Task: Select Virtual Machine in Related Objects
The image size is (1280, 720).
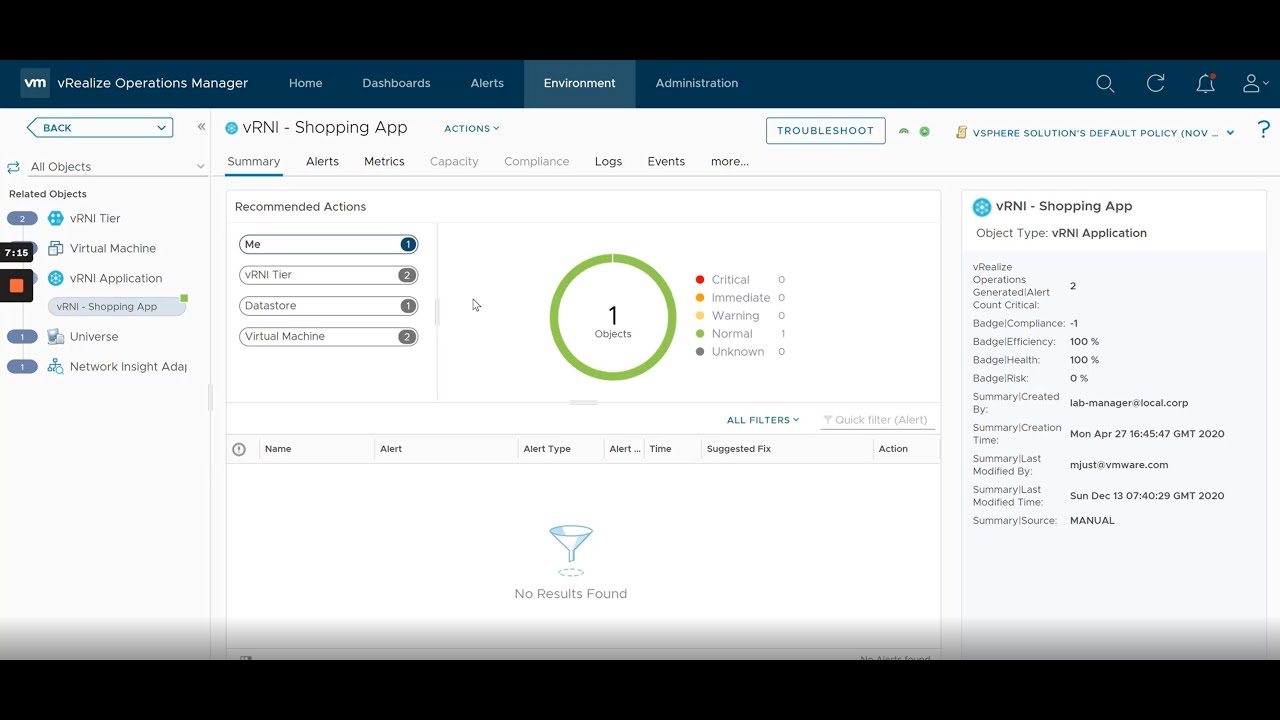Action: click(113, 248)
